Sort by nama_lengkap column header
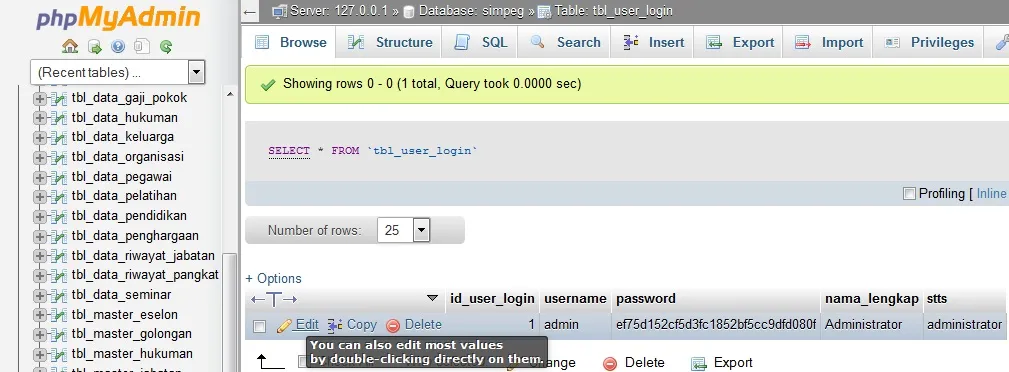 pyautogui.click(x=872, y=299)
